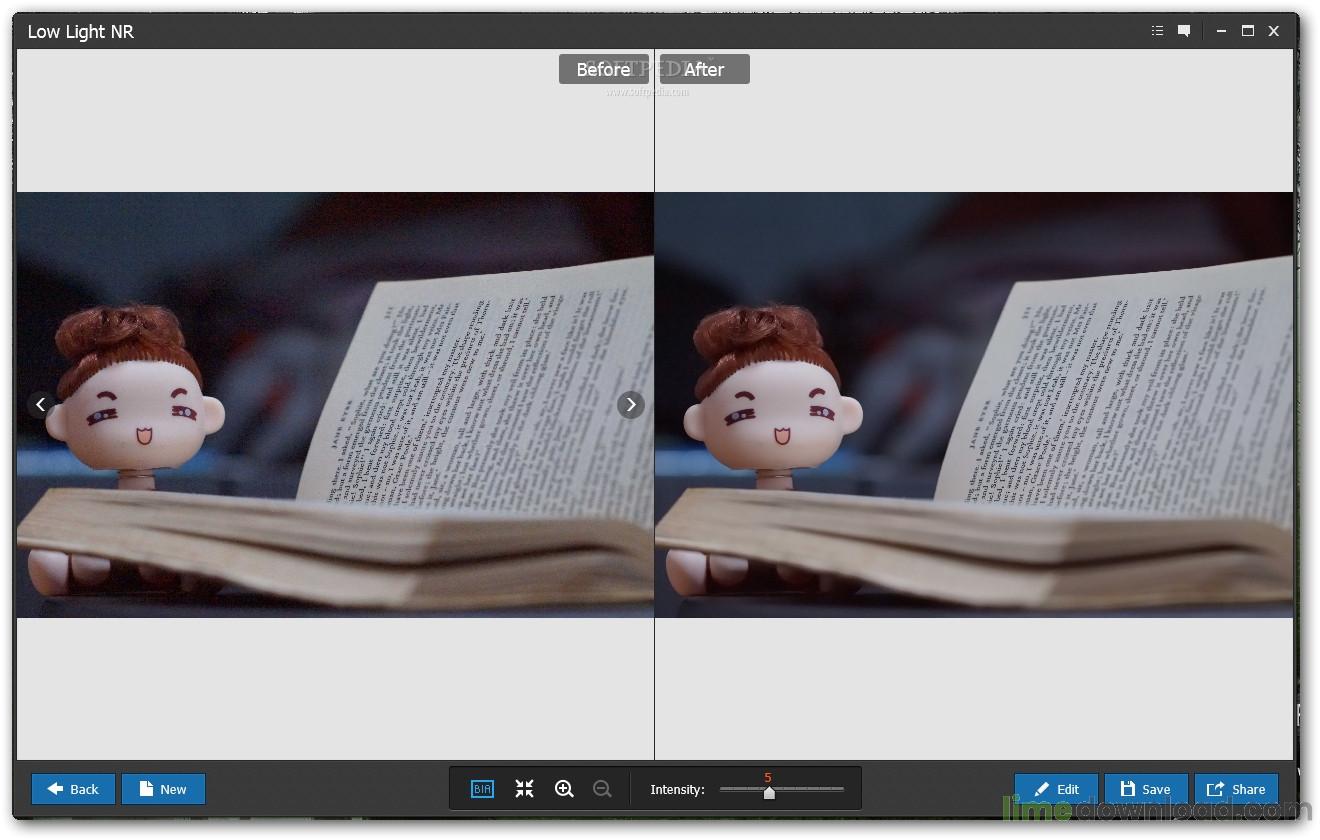Toggle the before/after compare view icon
The height and width of the screenshot is (840, 1320).
coord(482,789)
